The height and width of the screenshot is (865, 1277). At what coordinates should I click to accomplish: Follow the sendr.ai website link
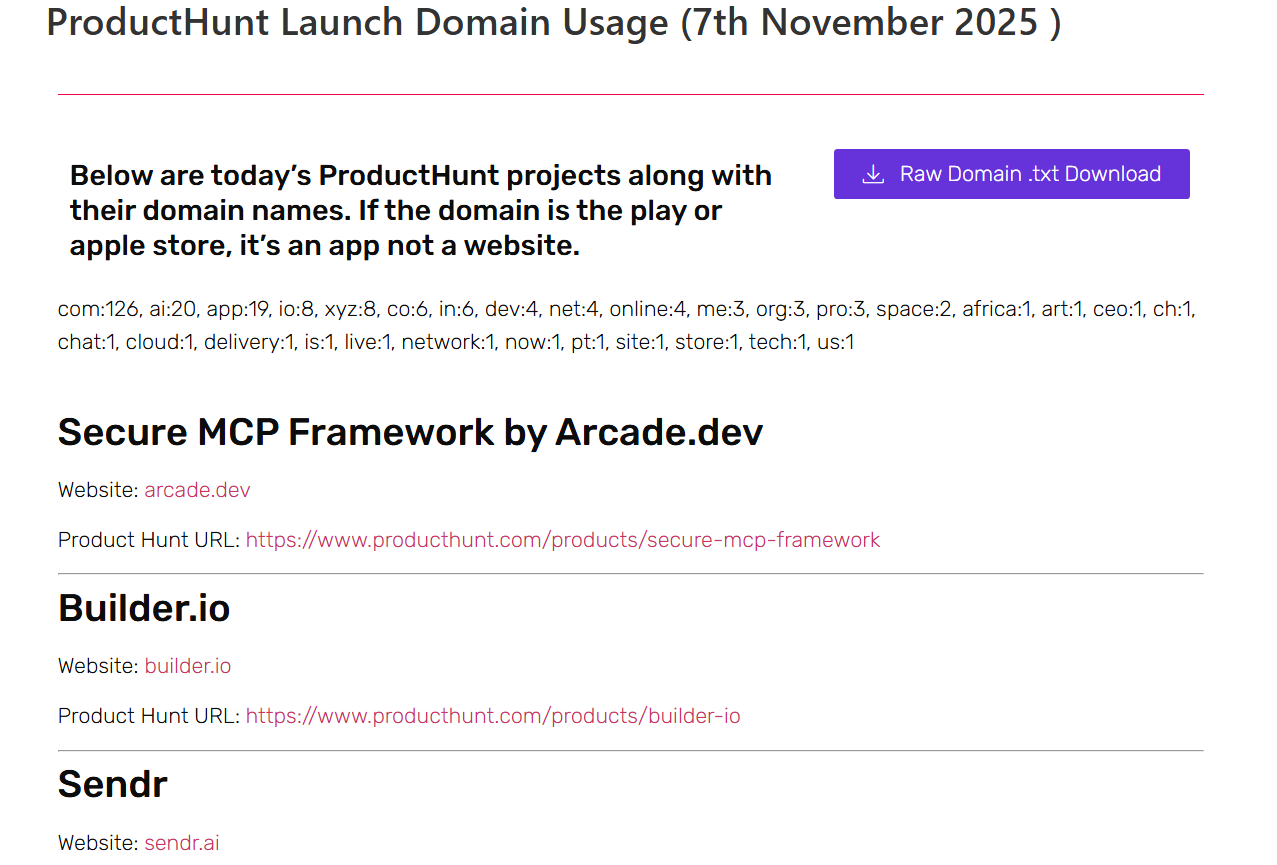[181, 842]
